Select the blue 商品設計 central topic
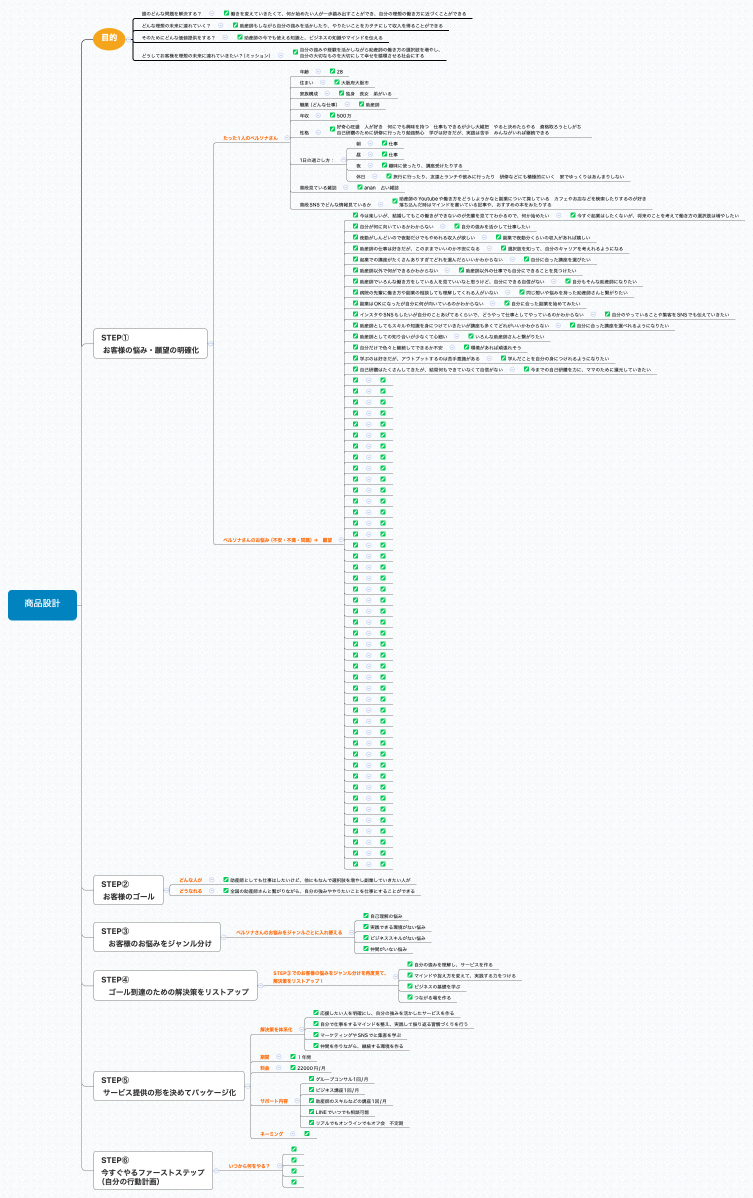Screen dimensions: 753x1198 tap(42, 603)
